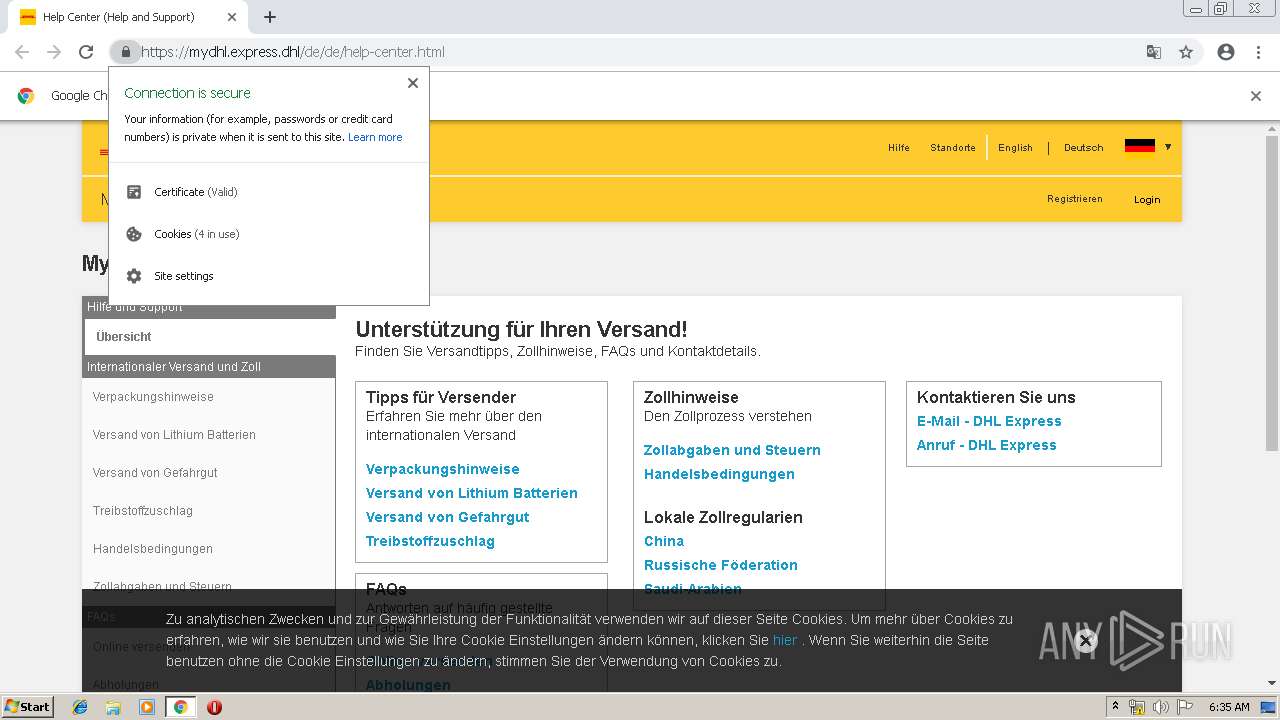This screenshot has width=1280, height=720.
Task: Click the Login link
Action: click(x=1147, y=200)
